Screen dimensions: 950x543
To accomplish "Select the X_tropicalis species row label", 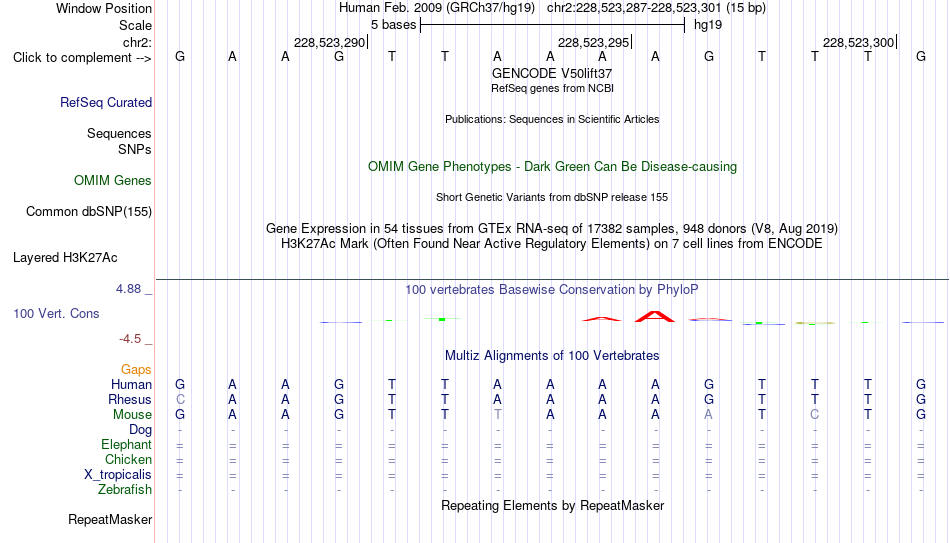I will click(118, 475).
